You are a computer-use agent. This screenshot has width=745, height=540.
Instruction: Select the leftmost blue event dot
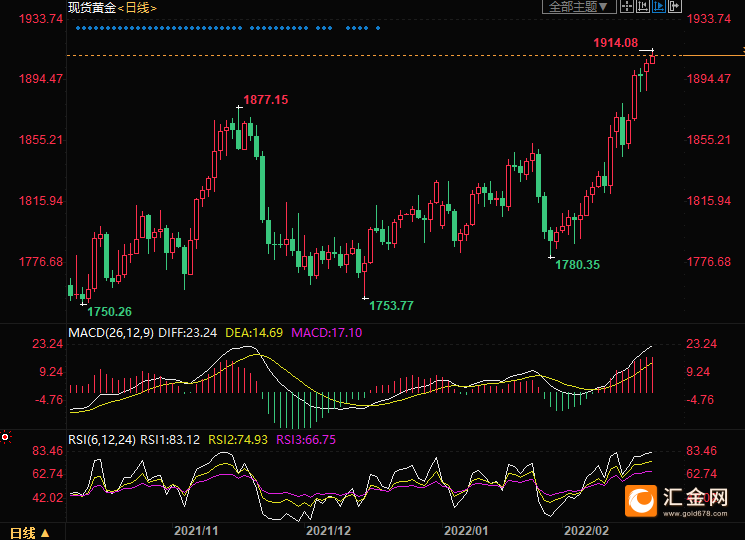point(77,28)
